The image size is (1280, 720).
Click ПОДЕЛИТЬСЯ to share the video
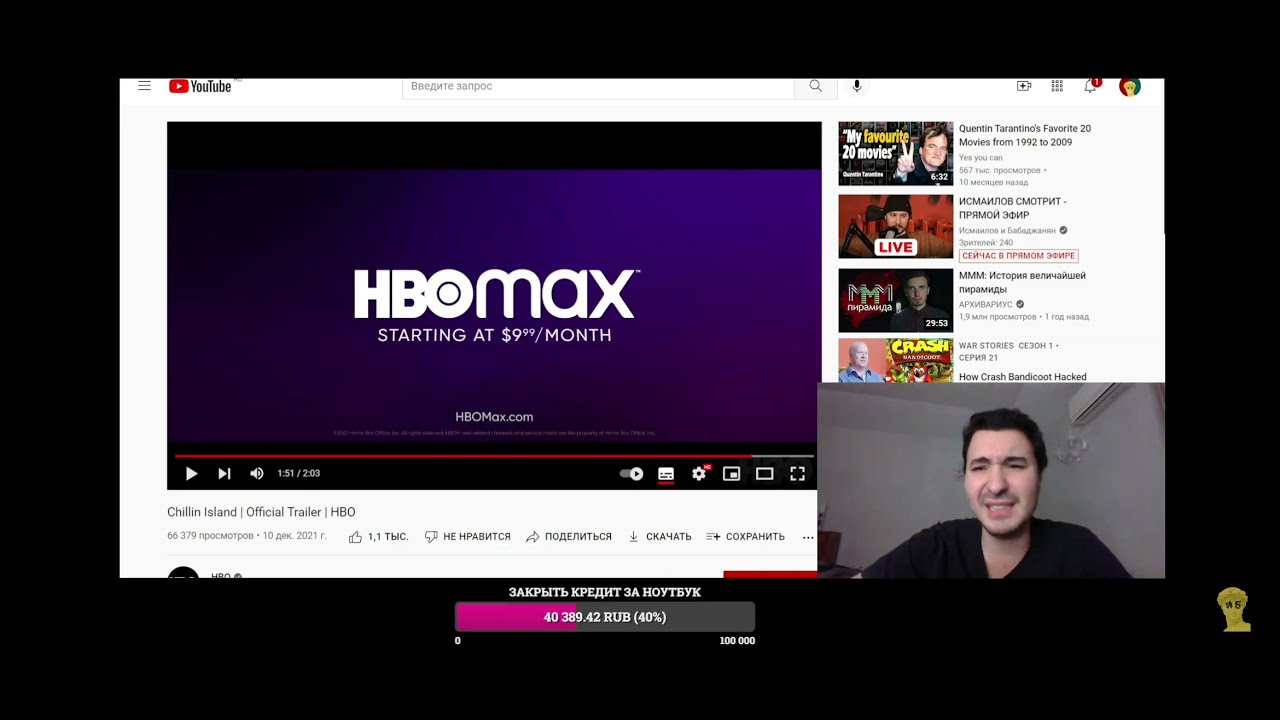pyautogui.click(x=568, y=537)
